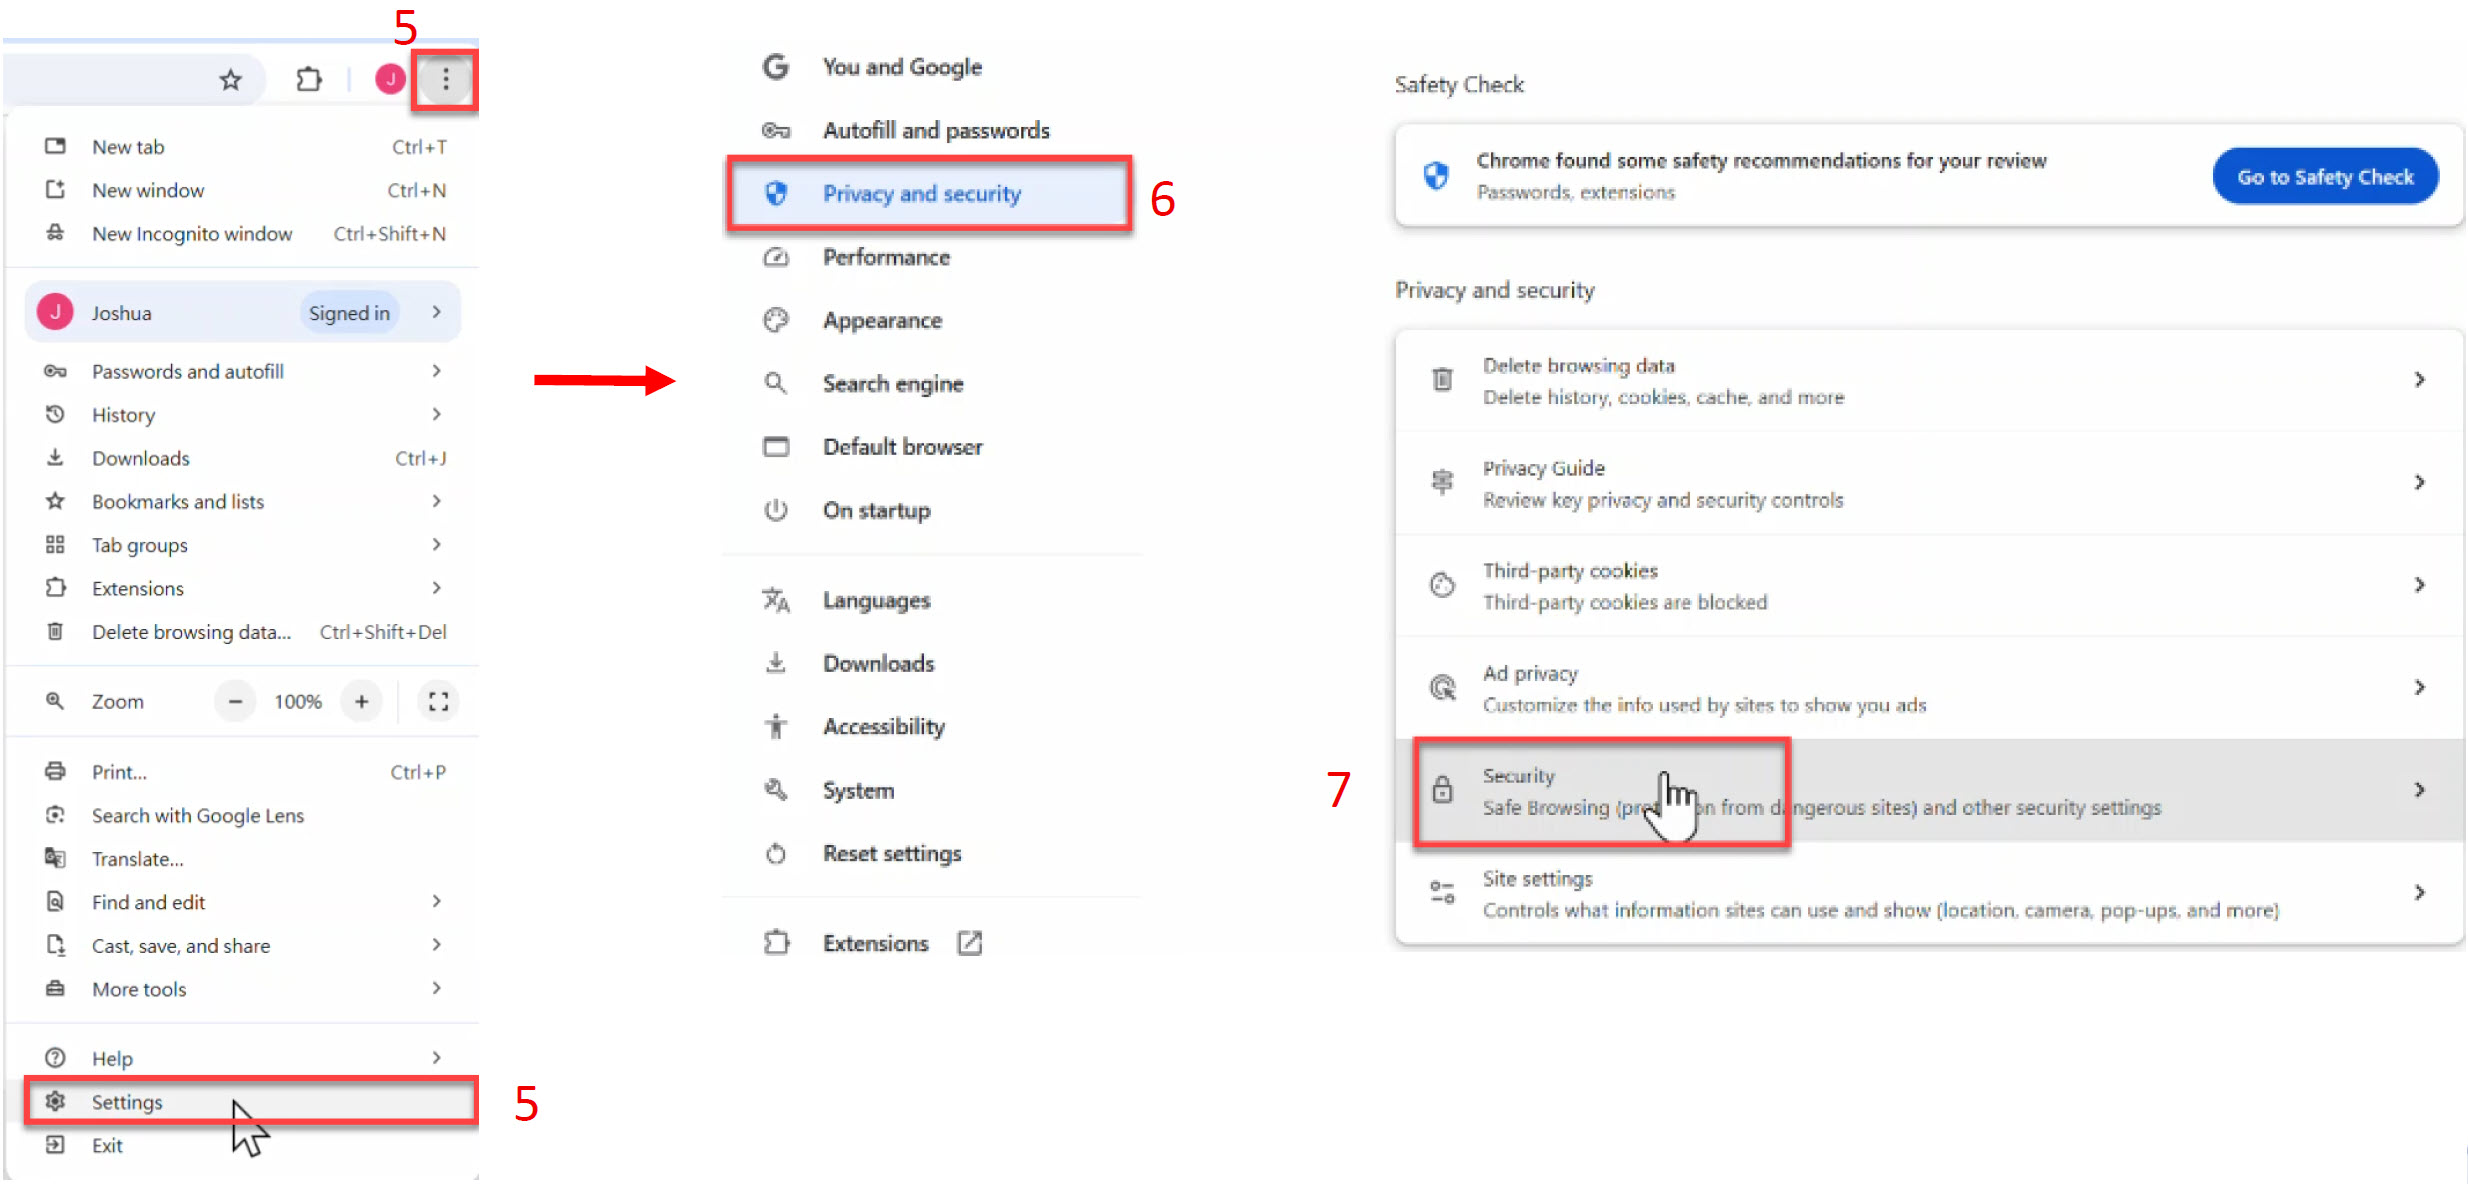The image size is (2468, 1185).
Task: Open Site settings chevron row
Action: point(2418,893)
